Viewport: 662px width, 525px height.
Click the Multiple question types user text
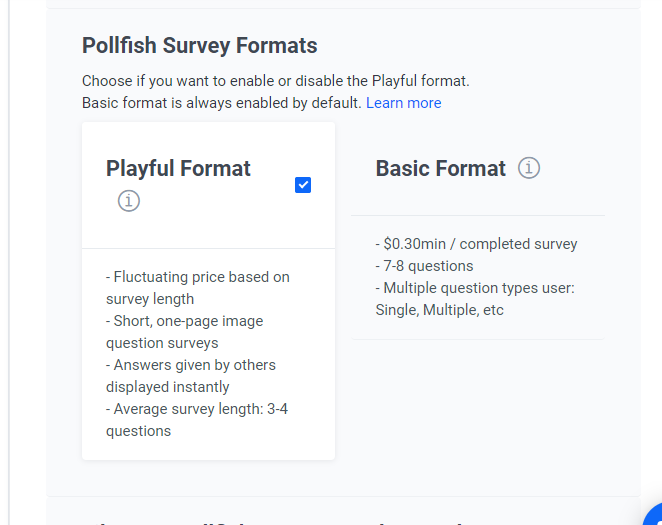(474, 288)
